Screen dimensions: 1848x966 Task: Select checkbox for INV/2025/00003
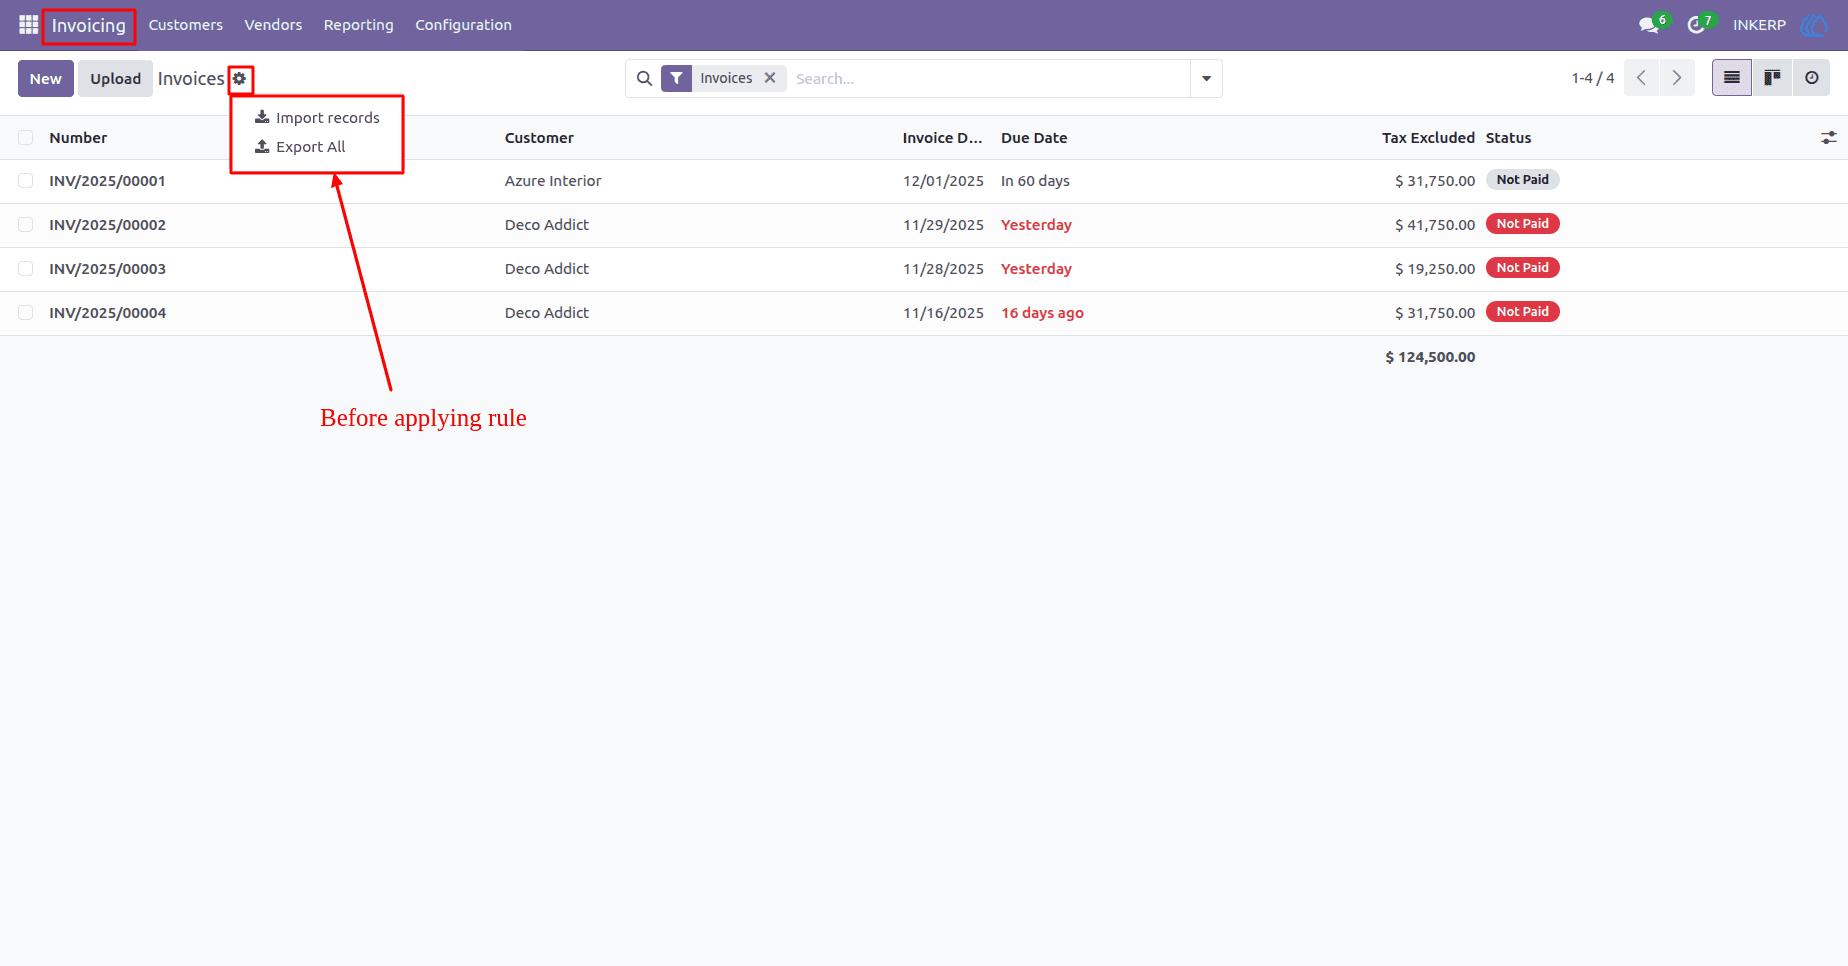click(x=26, y=269)
